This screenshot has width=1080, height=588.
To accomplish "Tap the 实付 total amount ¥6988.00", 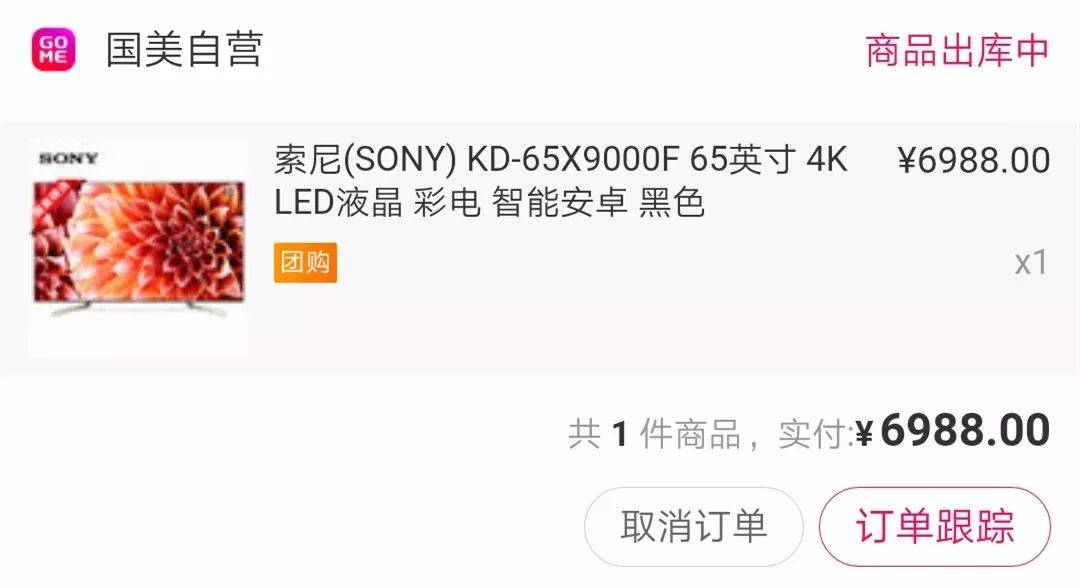I will click(952, 431).
